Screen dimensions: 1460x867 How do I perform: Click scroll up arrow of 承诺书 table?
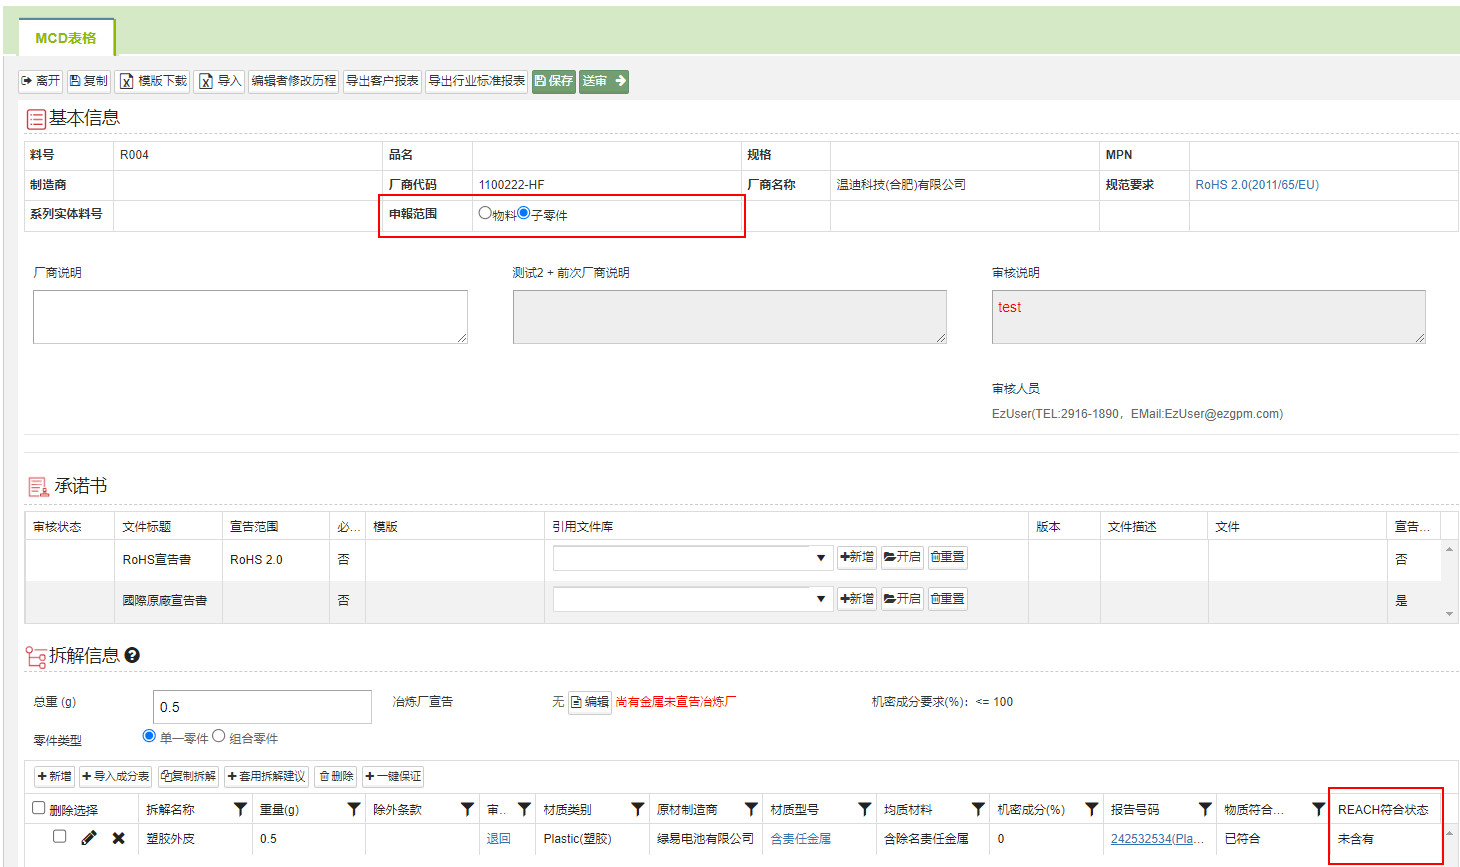1449,549
